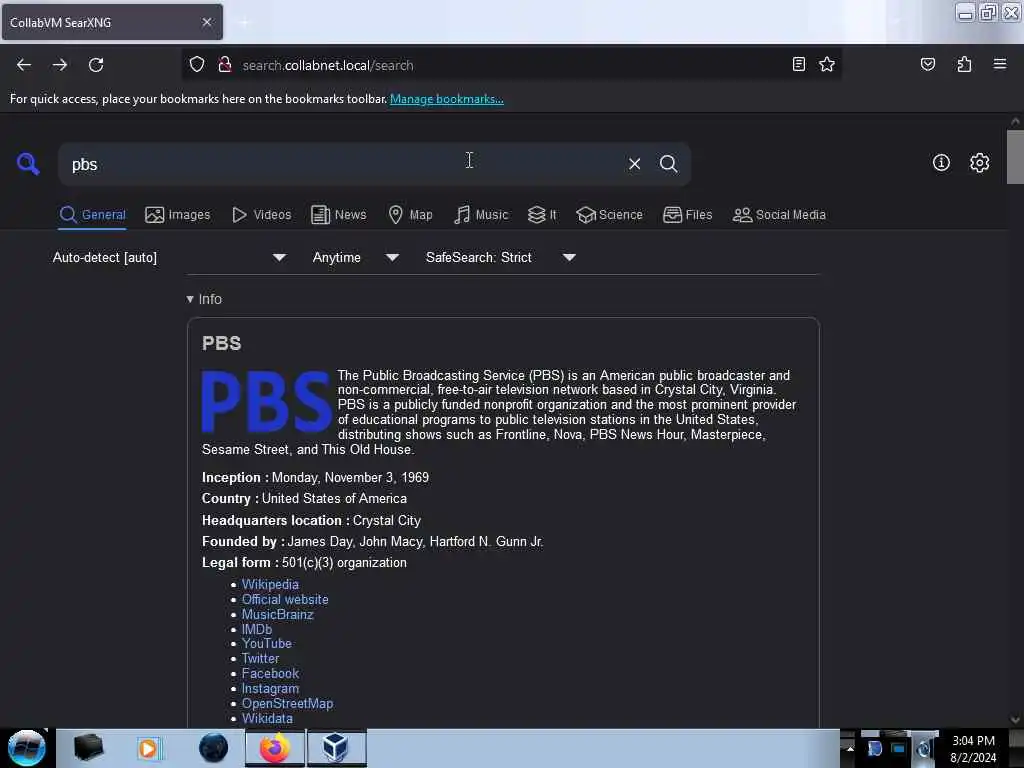Open search preferences gear icon
This screenshot has width=1024, height=768.
point(980,163)
